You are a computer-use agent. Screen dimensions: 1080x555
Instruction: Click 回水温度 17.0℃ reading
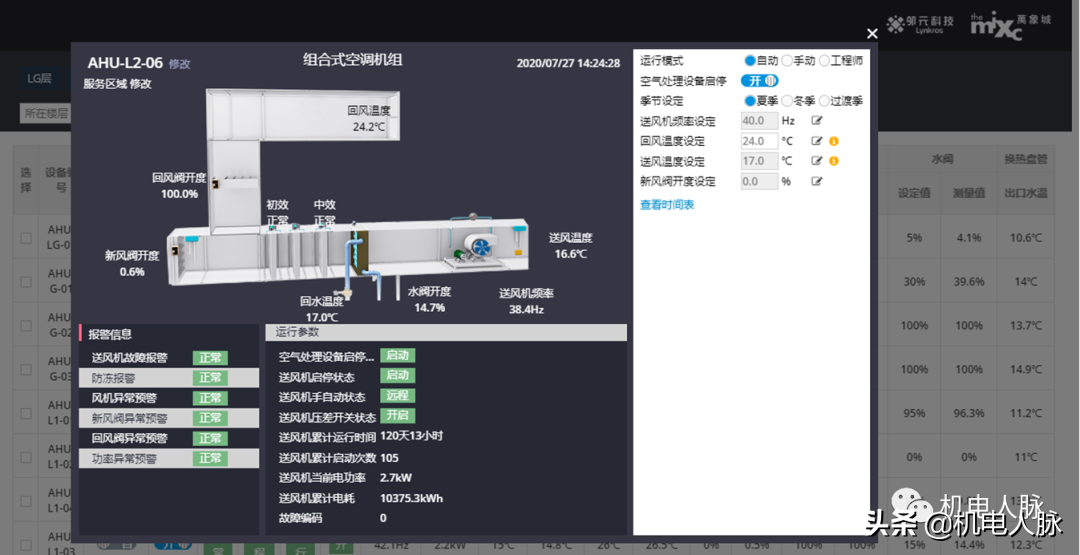pyautogui.click(x=322, y=309)
